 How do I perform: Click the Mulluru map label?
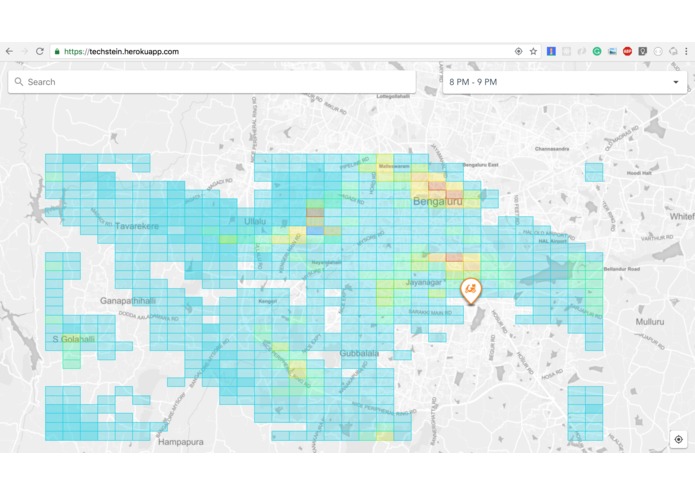coord(650,322)
